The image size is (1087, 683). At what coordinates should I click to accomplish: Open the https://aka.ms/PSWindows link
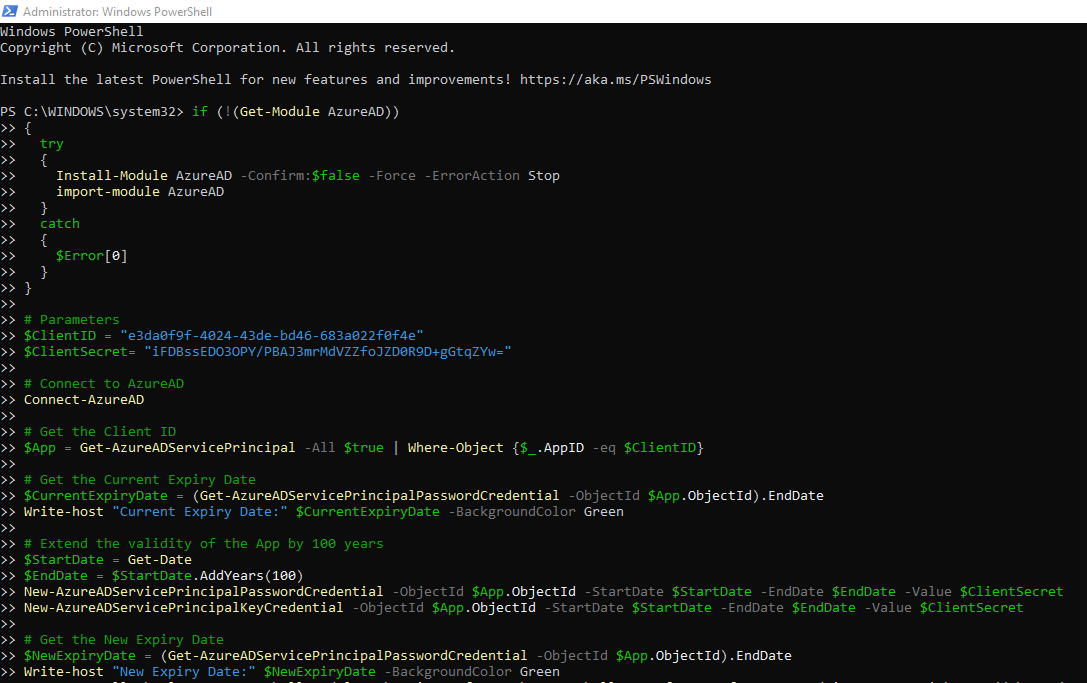click(x=615, y=80)
